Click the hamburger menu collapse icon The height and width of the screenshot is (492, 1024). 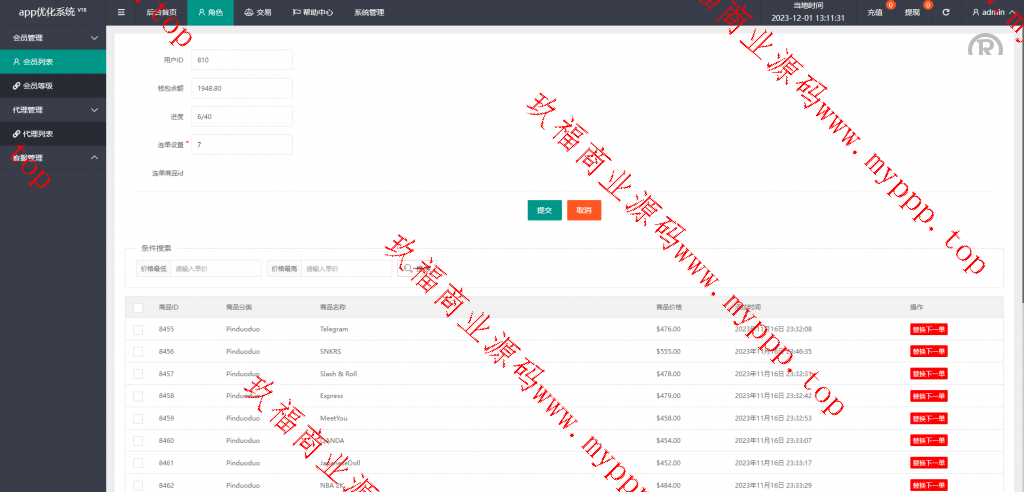coord(121,13)
